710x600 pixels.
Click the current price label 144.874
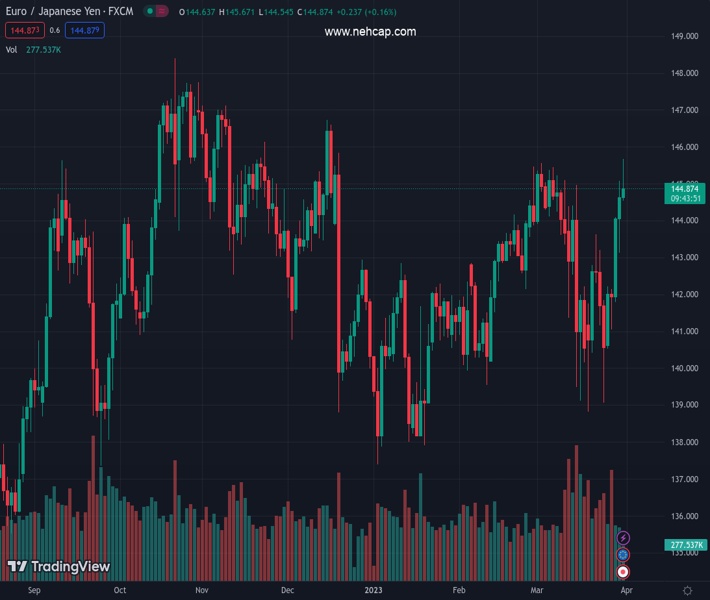(684, 188)
